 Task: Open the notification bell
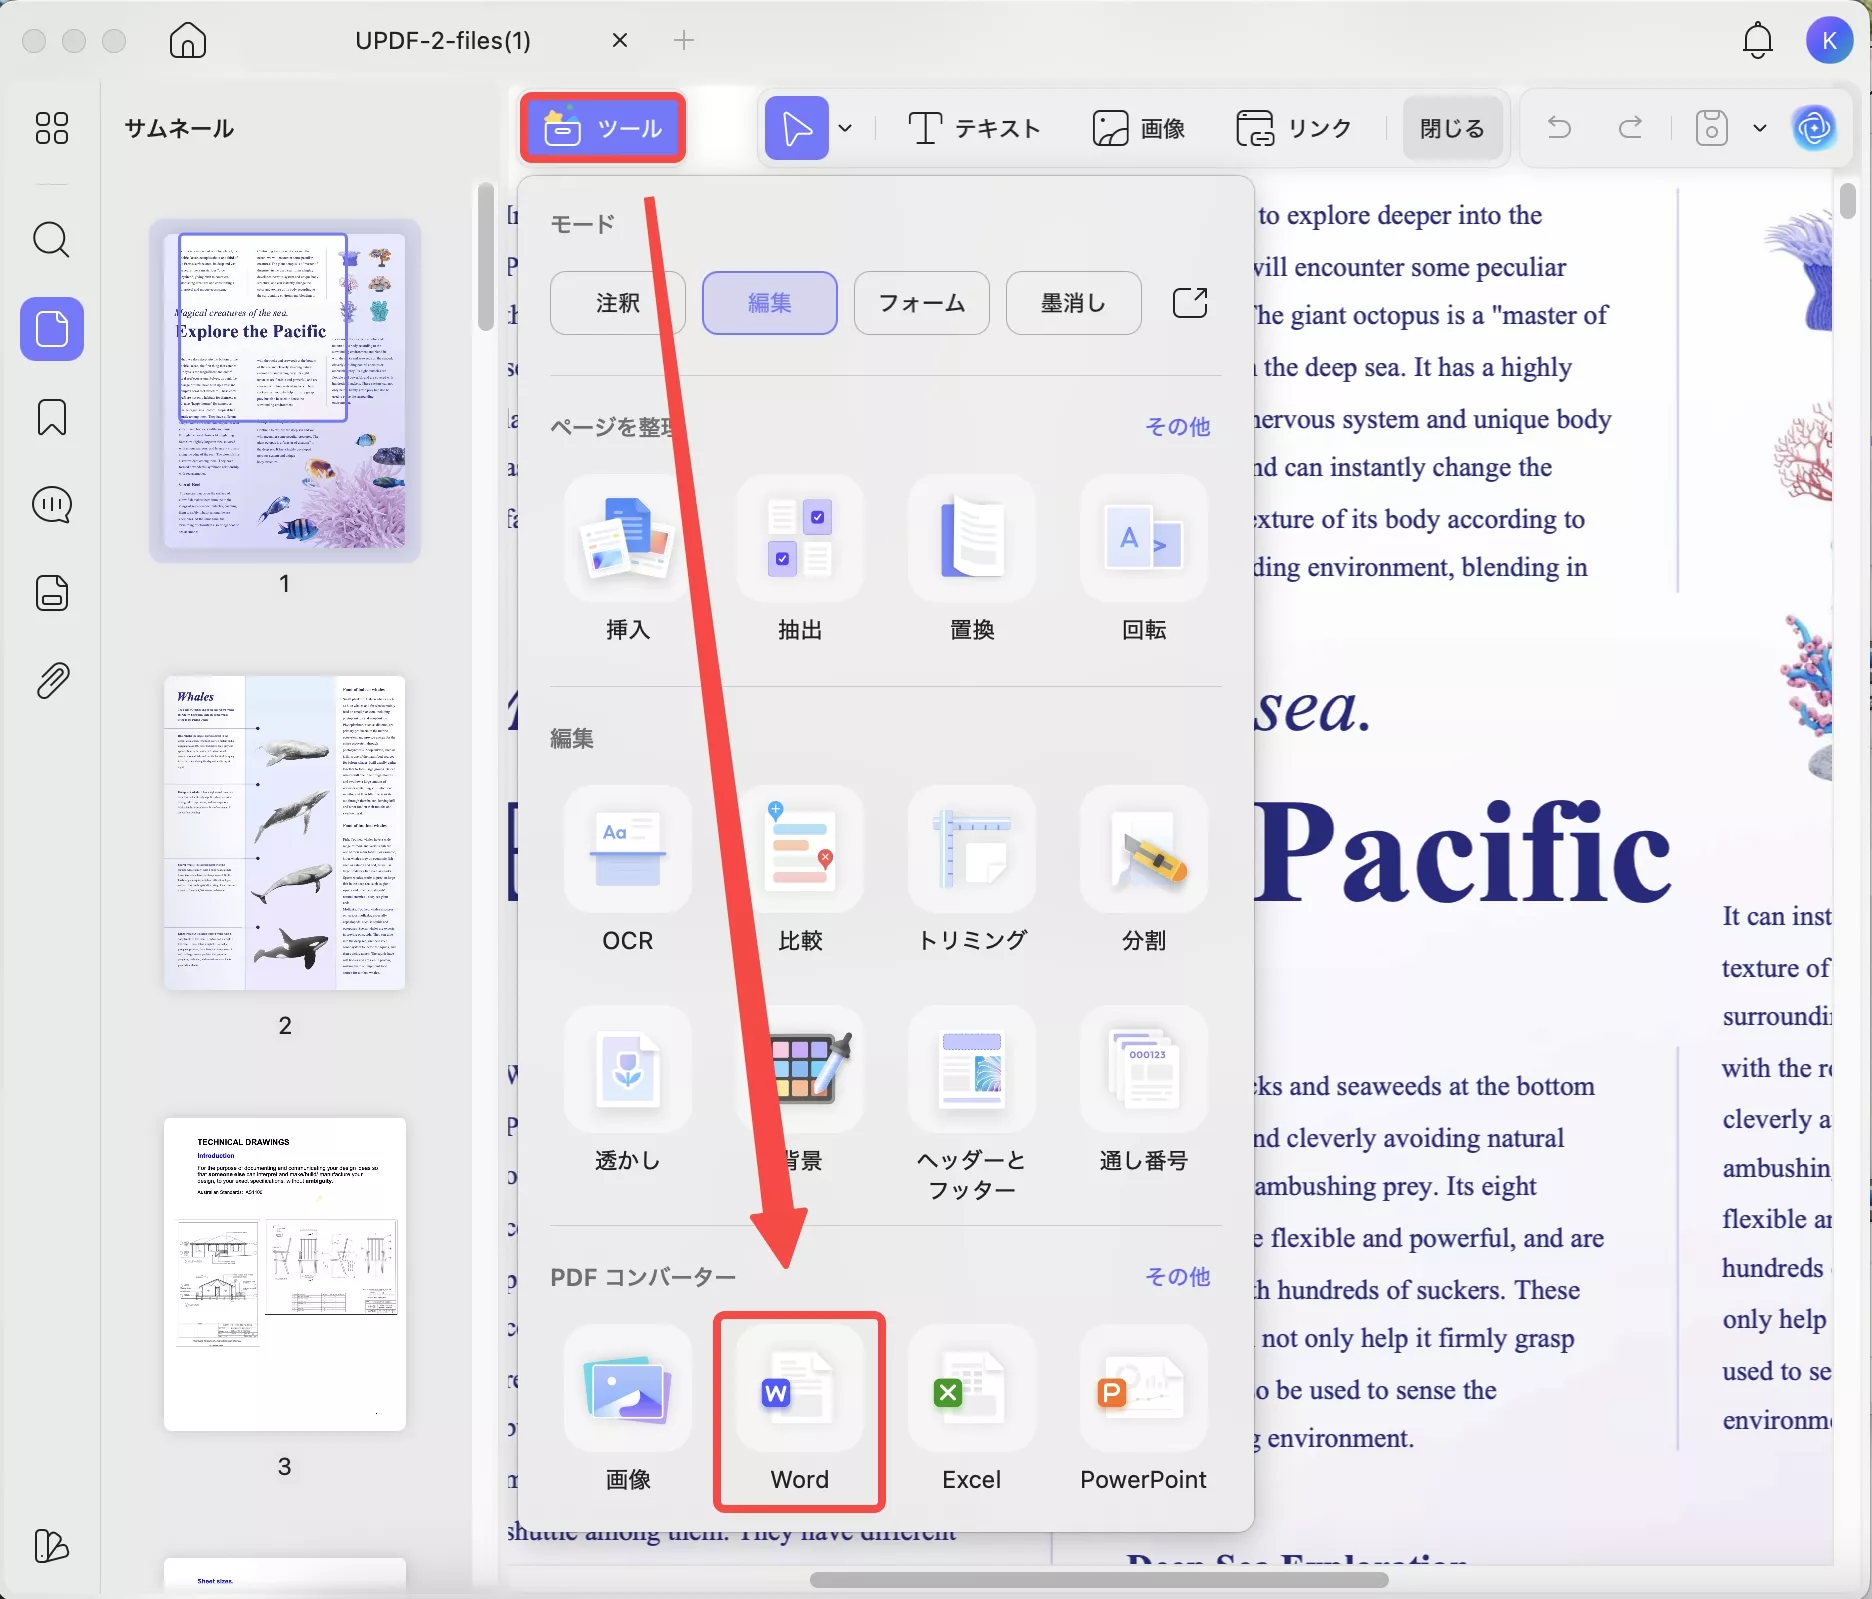[x=1757, y=41]
